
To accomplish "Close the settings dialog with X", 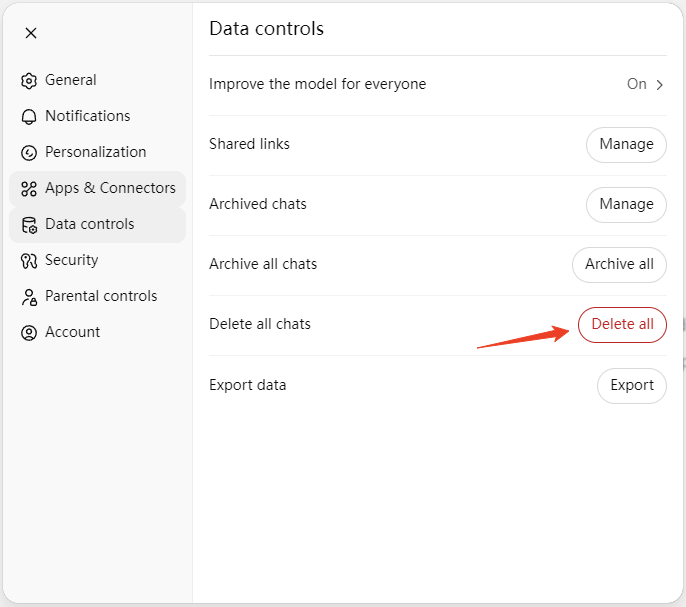I will pyautogui.click(x=31, y=33).
